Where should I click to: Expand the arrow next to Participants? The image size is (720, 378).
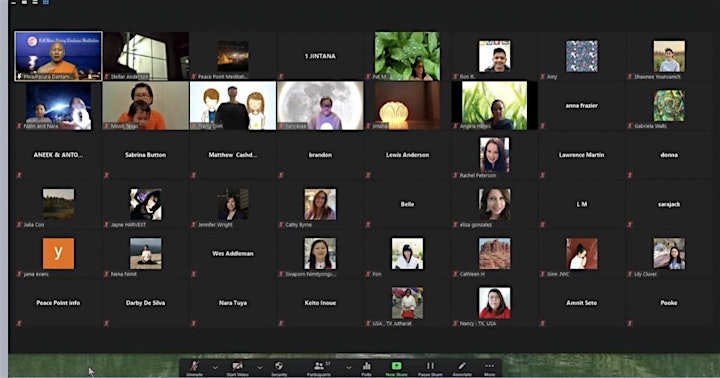tap(349, 367)
